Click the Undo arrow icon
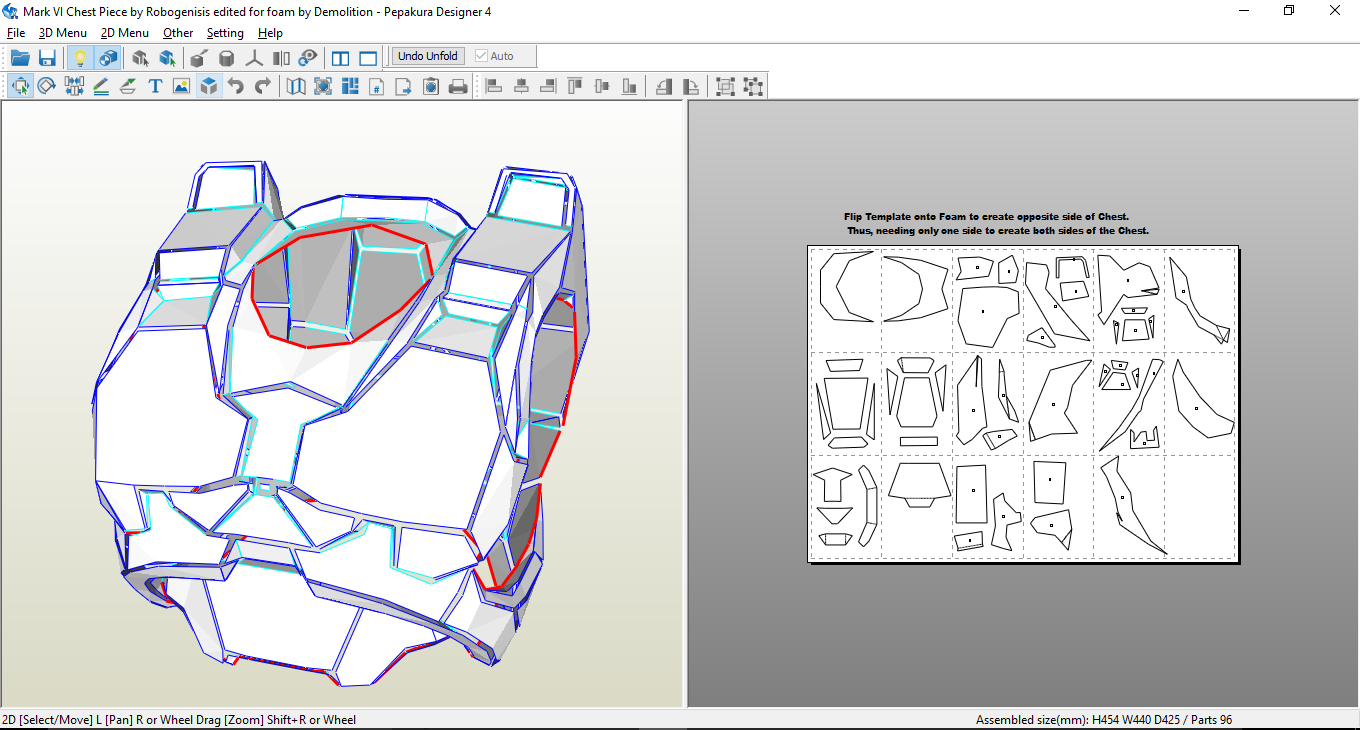The height and width of the screenshot is (730, 1360). (235, 86)
